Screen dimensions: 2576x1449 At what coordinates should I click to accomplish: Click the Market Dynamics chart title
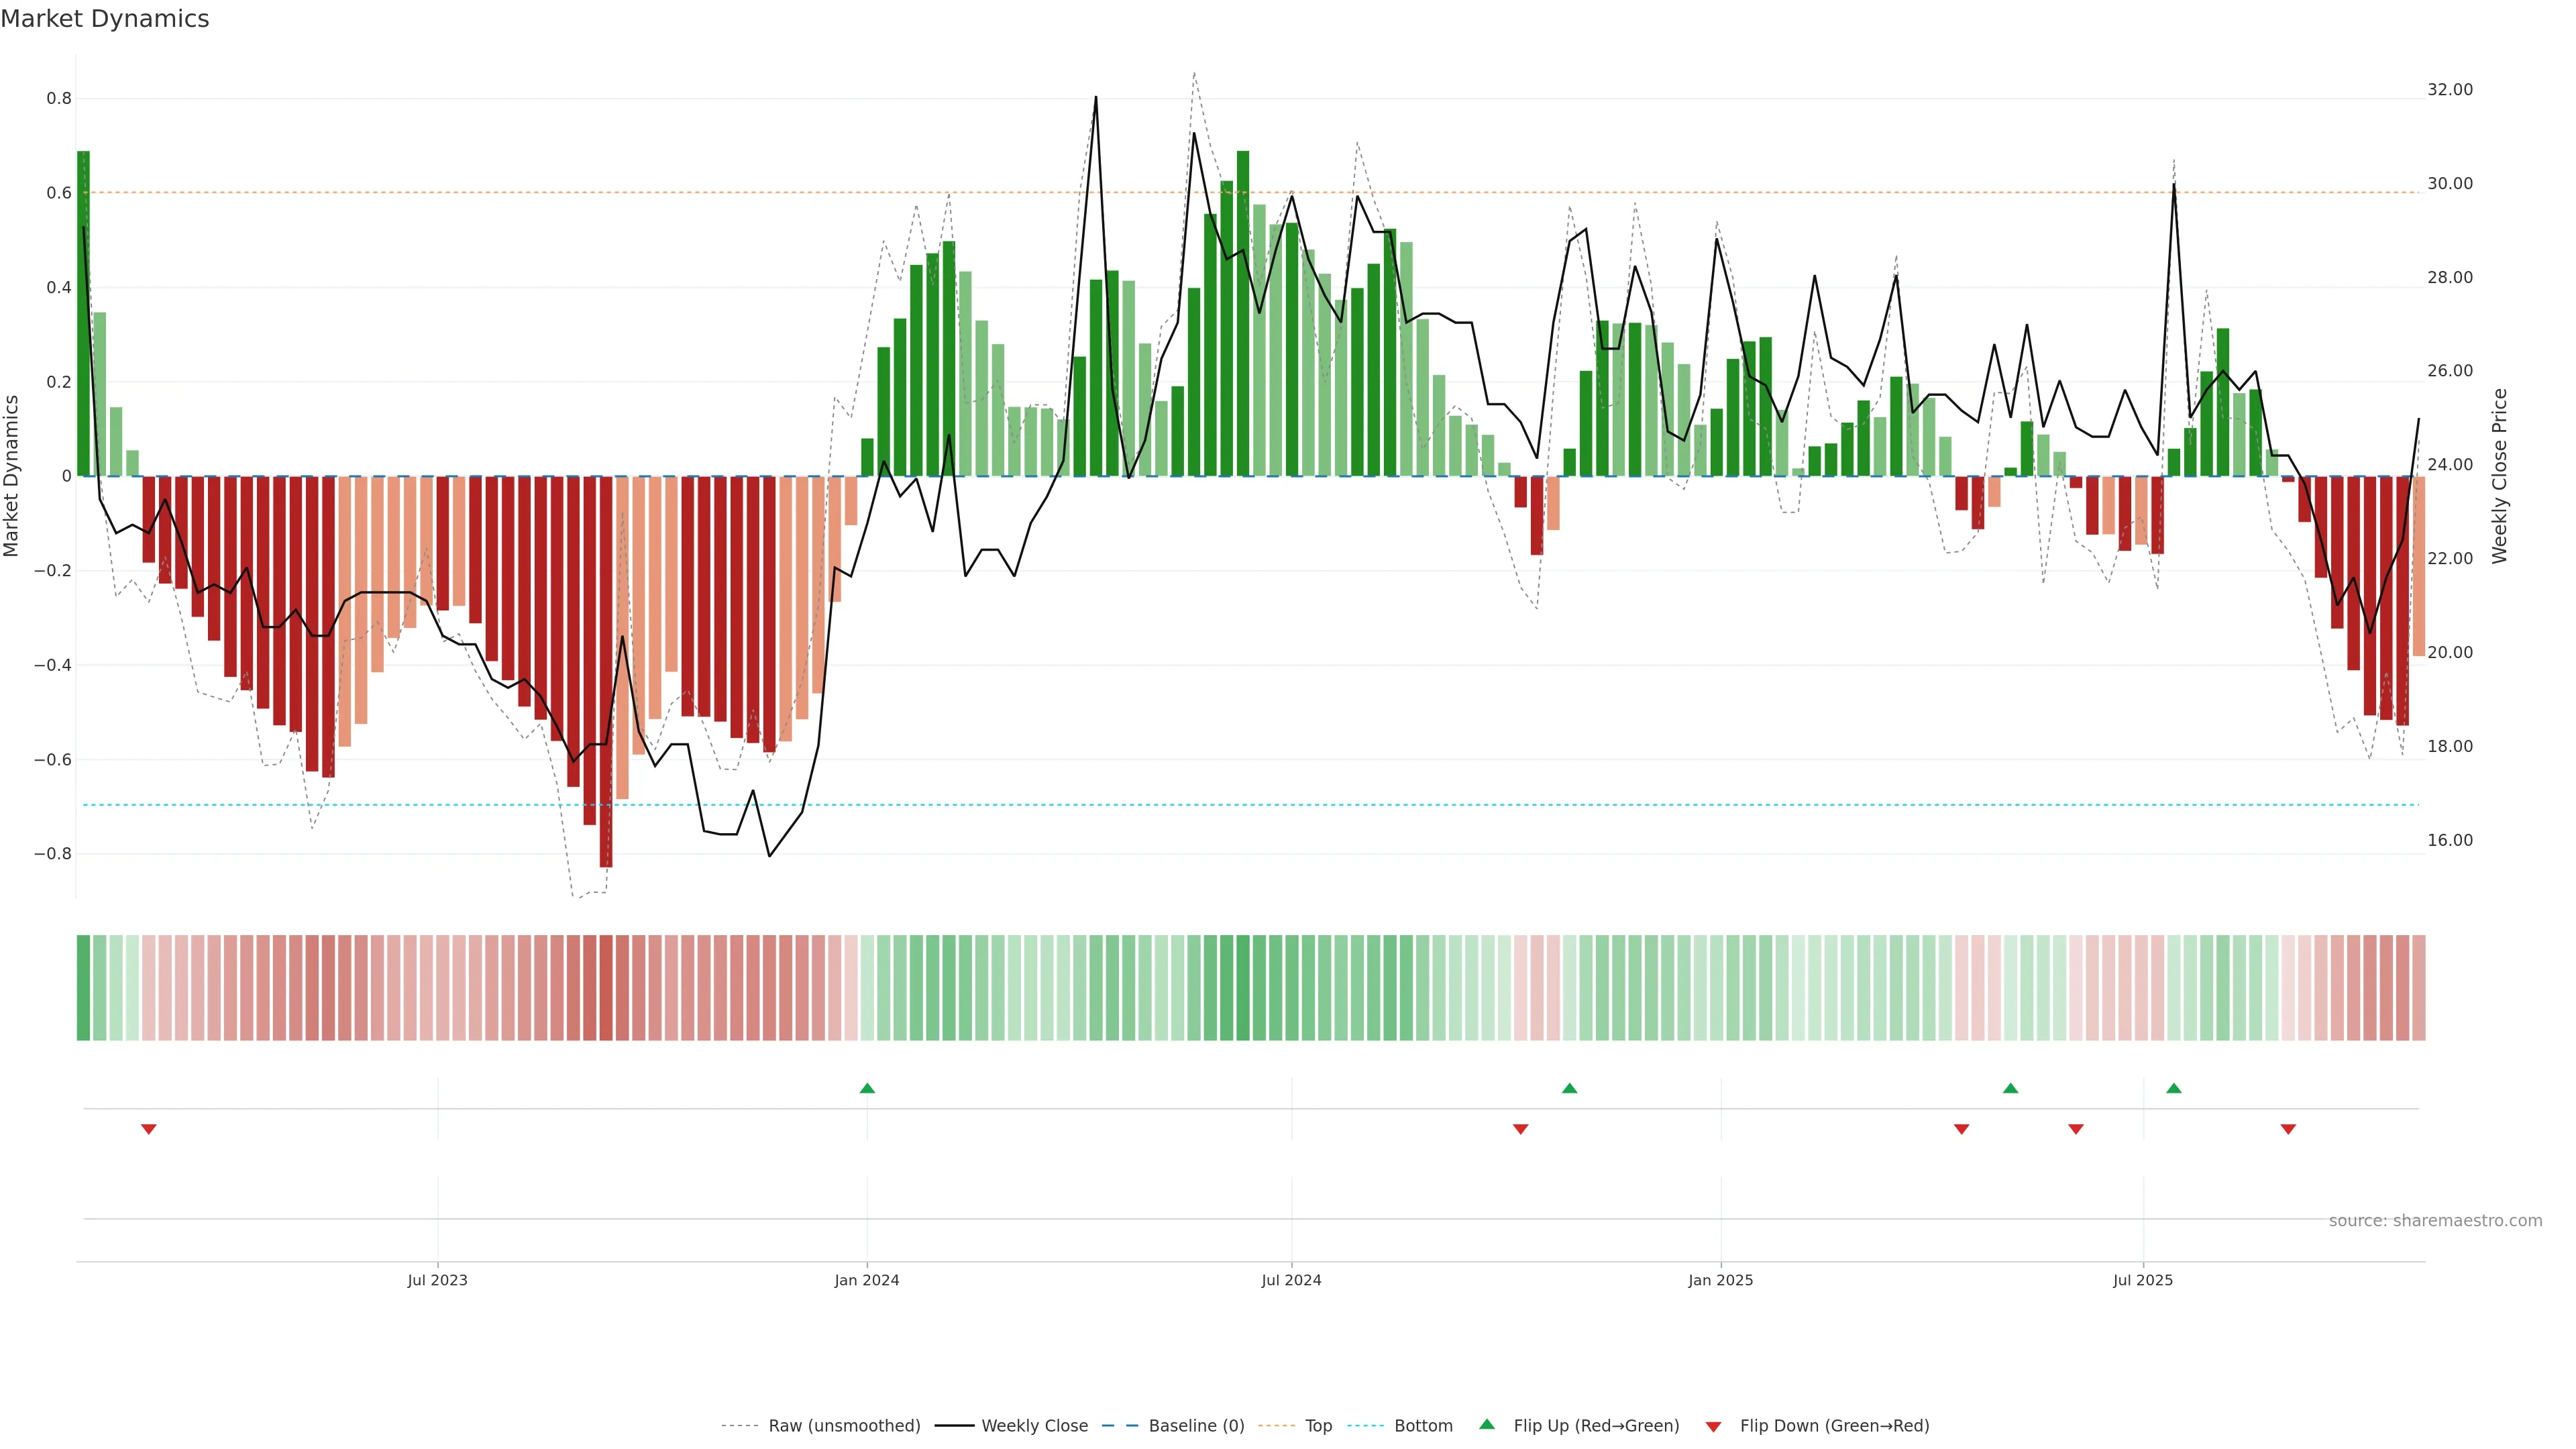[105, 19]
